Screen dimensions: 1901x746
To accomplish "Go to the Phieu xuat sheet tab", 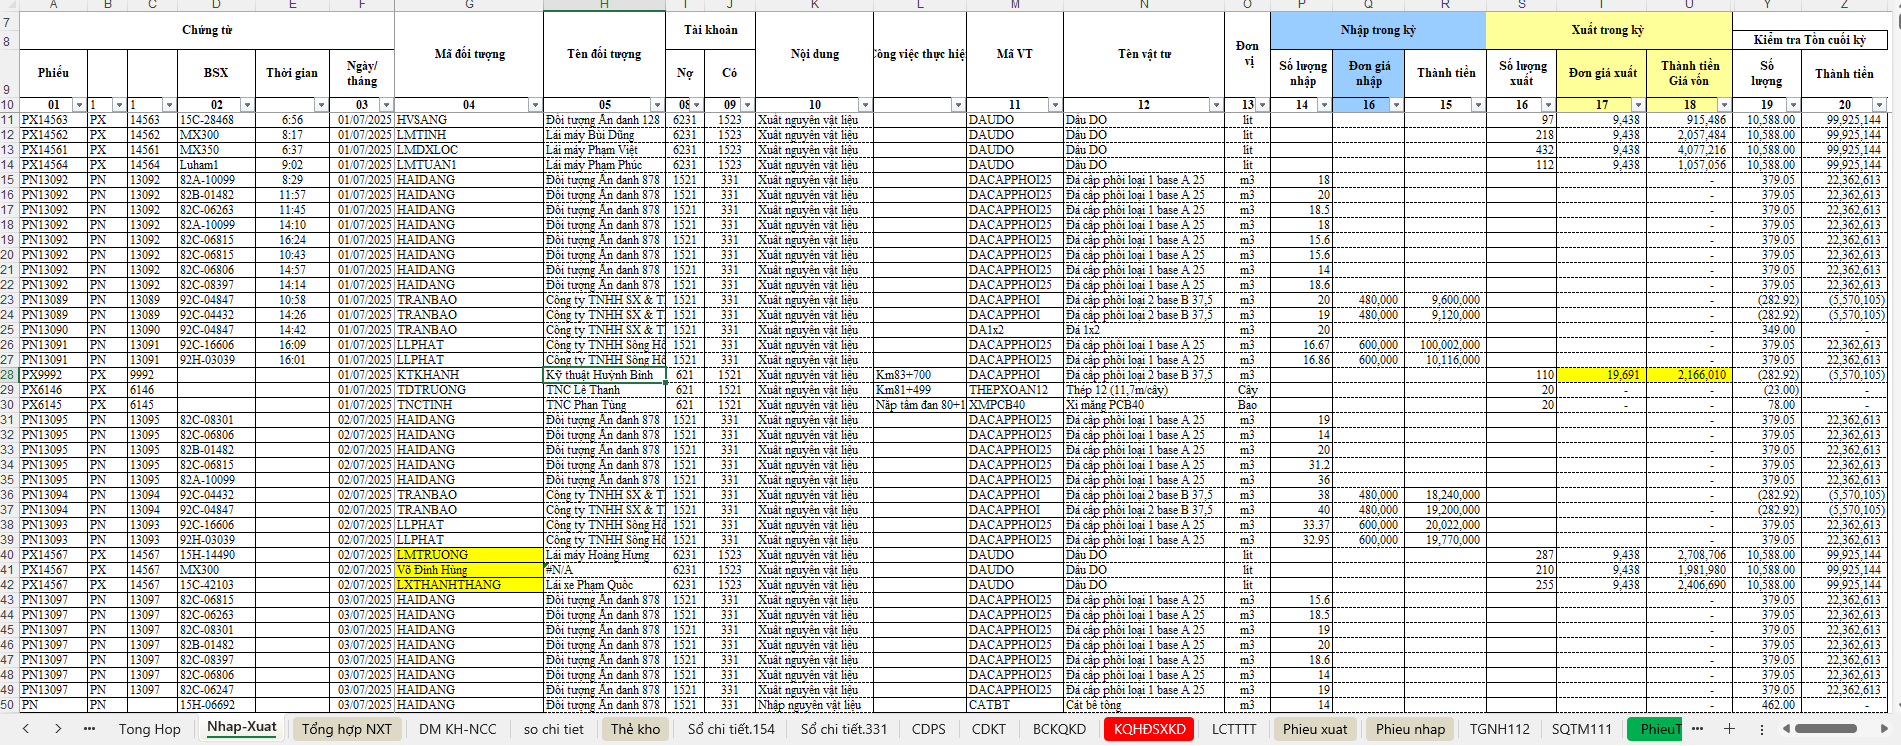I will coord(1314,729).
